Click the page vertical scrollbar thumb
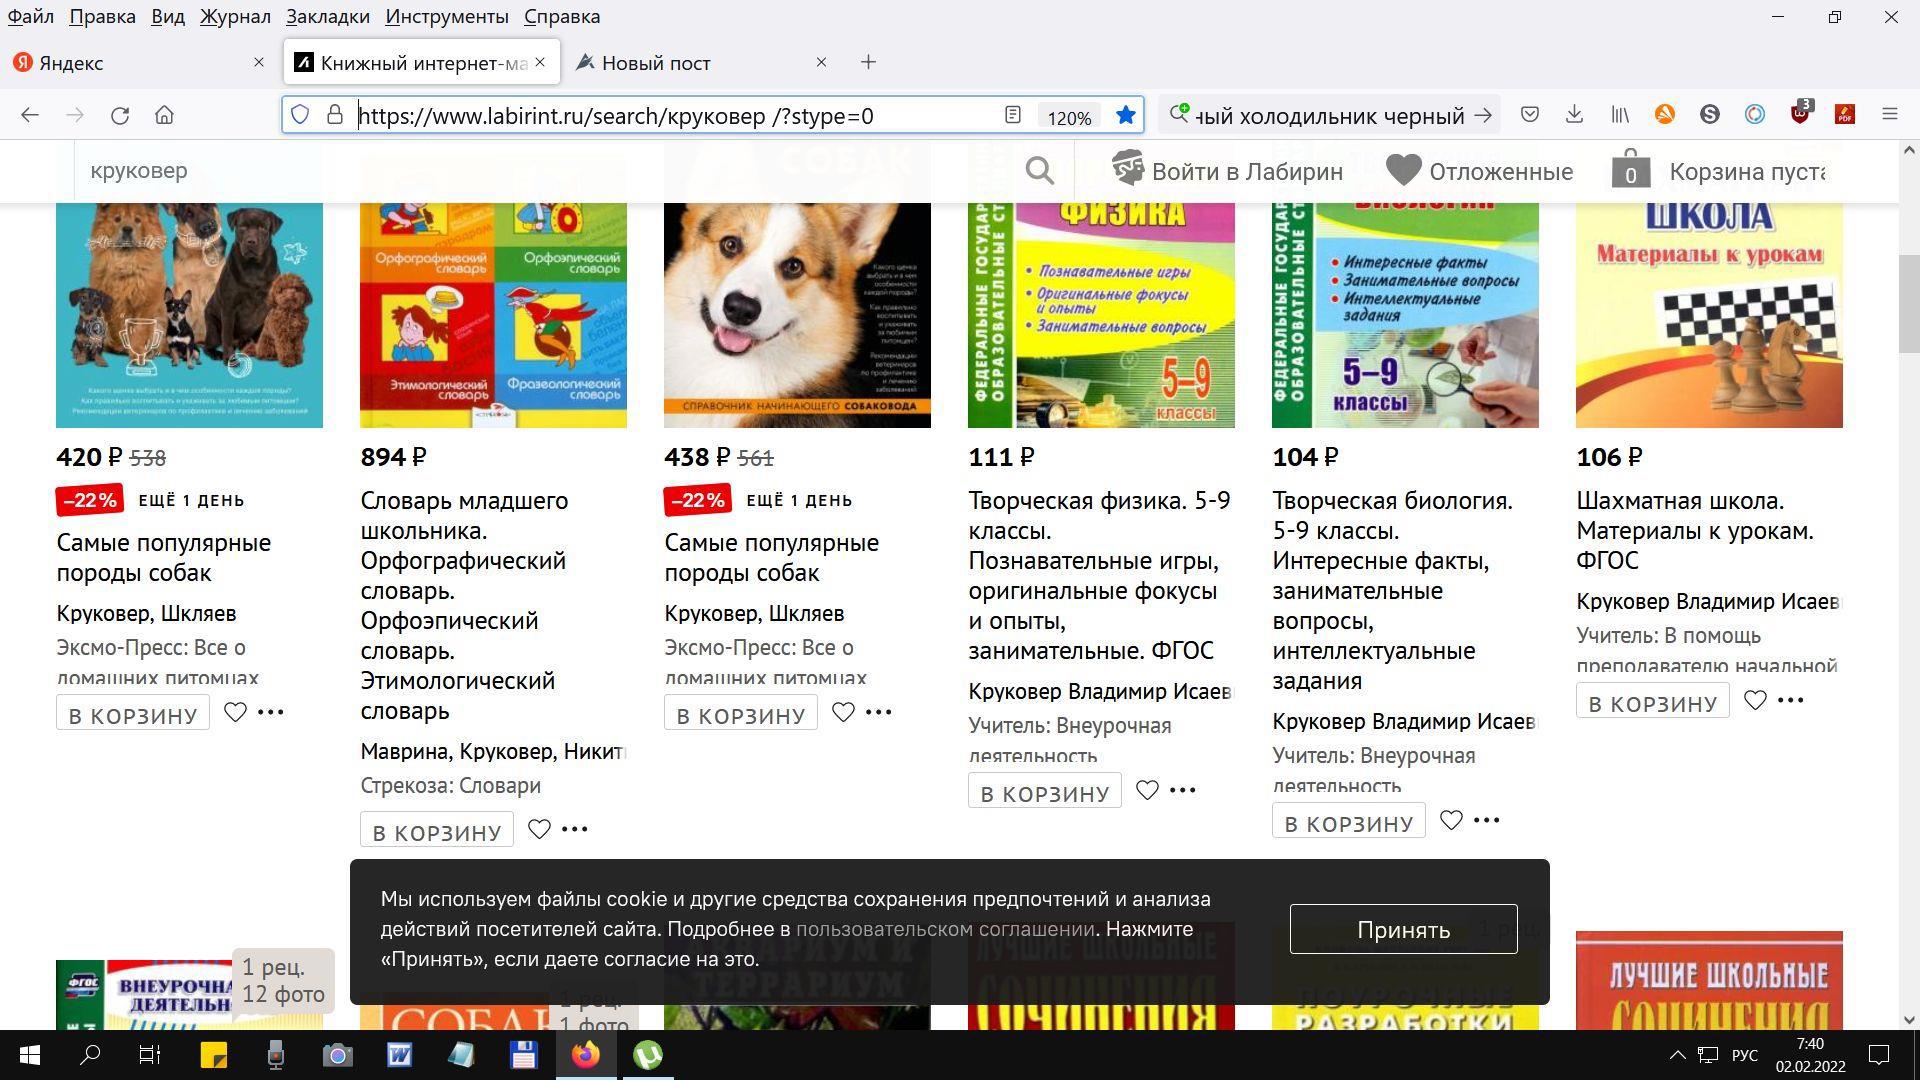1920x1080 pixels. [x=1909, y=303]
